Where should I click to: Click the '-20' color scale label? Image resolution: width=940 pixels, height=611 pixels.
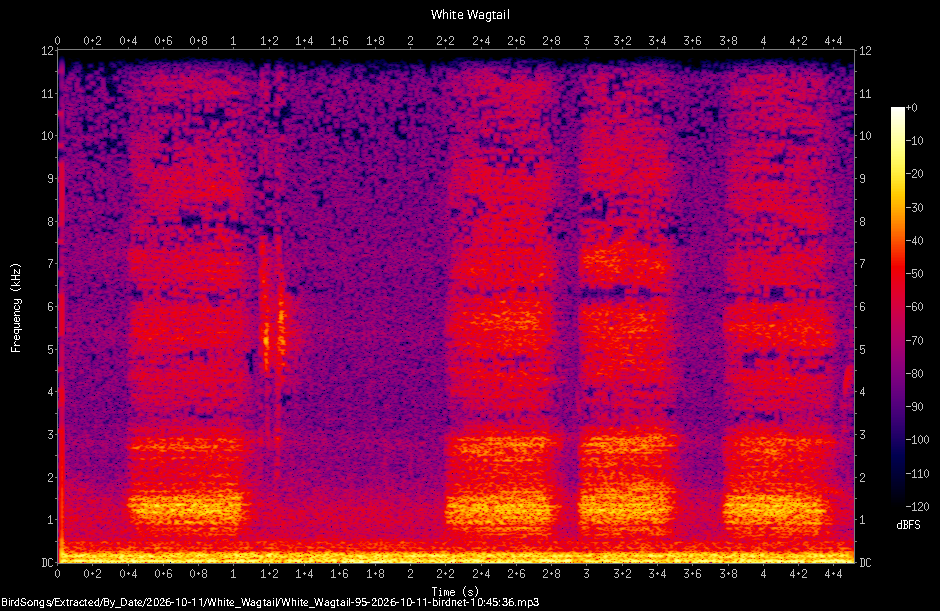914,174
